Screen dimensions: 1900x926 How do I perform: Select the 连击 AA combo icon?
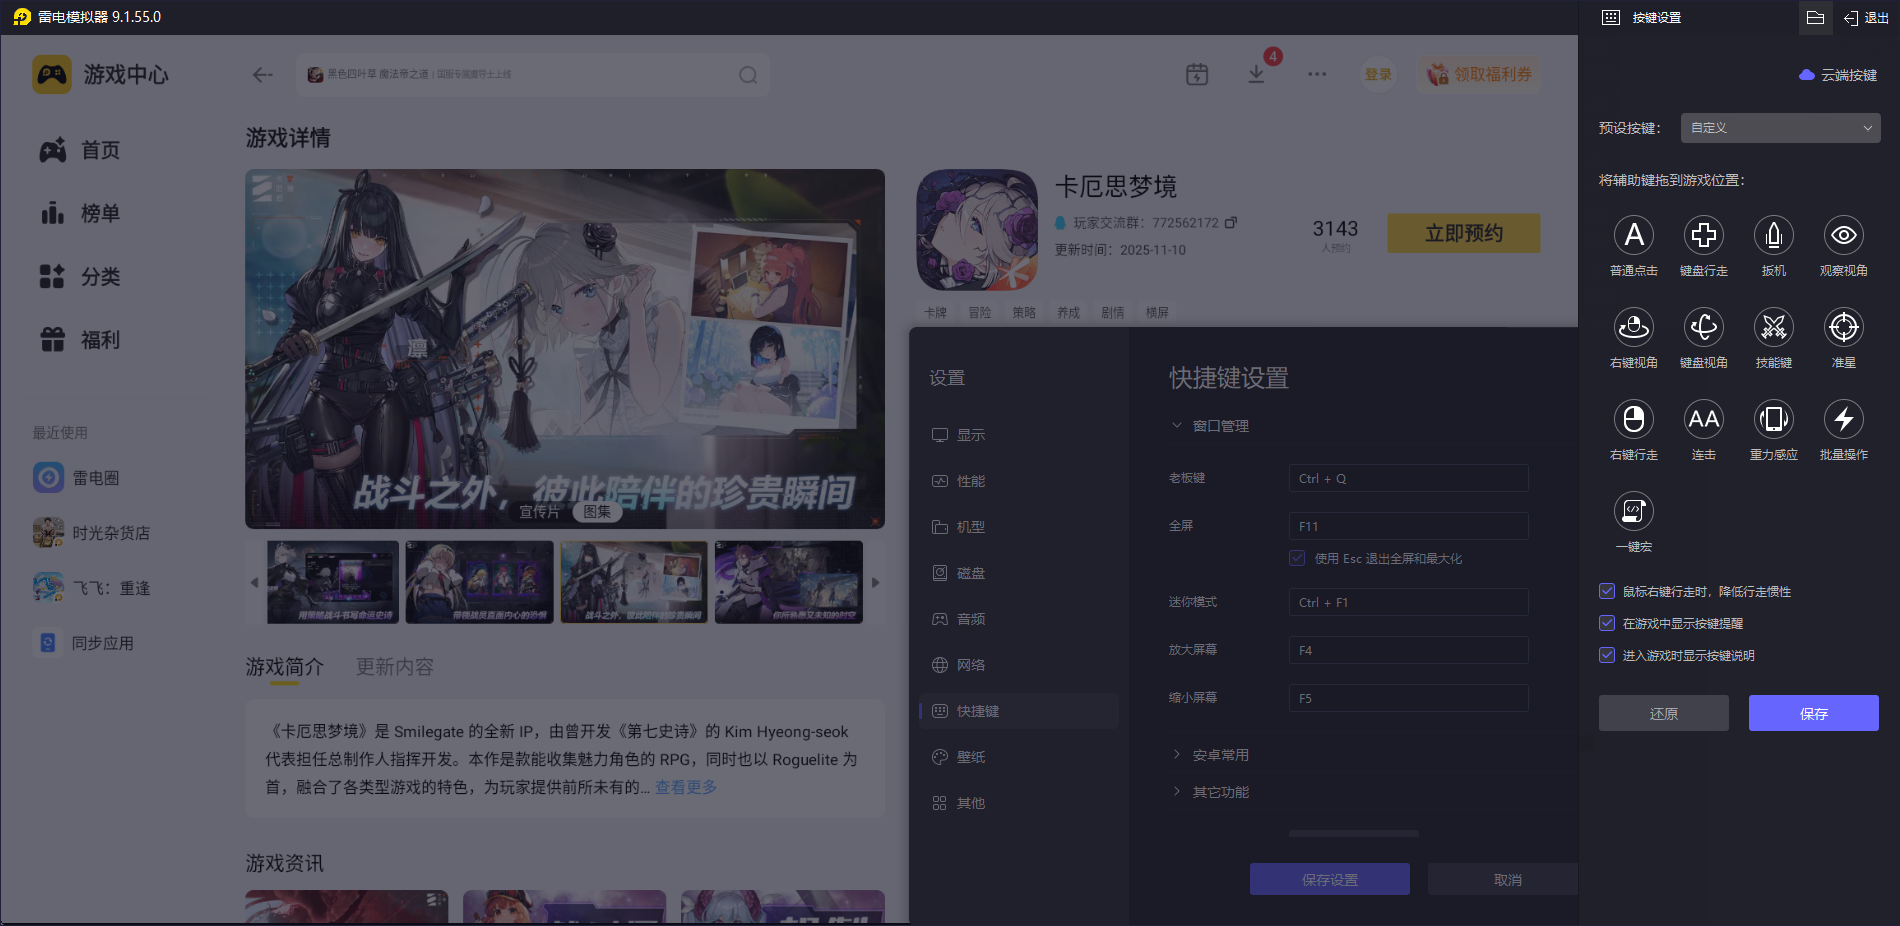(x=1704, y=419)
